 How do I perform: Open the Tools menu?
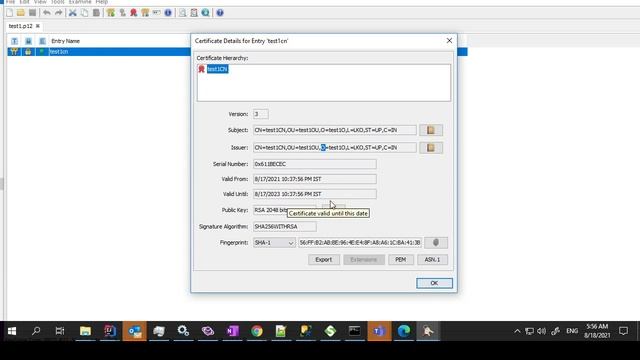click(x=58, y=2)
